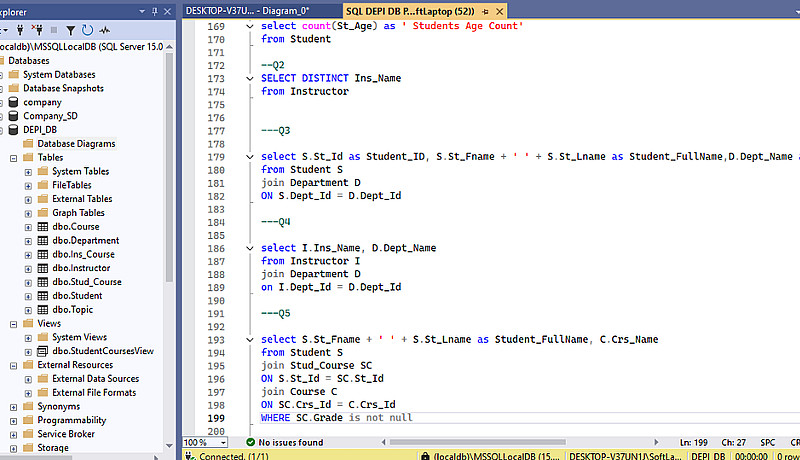Close the SQL DEPI DB query tab
The width and height of the screenshot is (800, 460).
point(500,11)
